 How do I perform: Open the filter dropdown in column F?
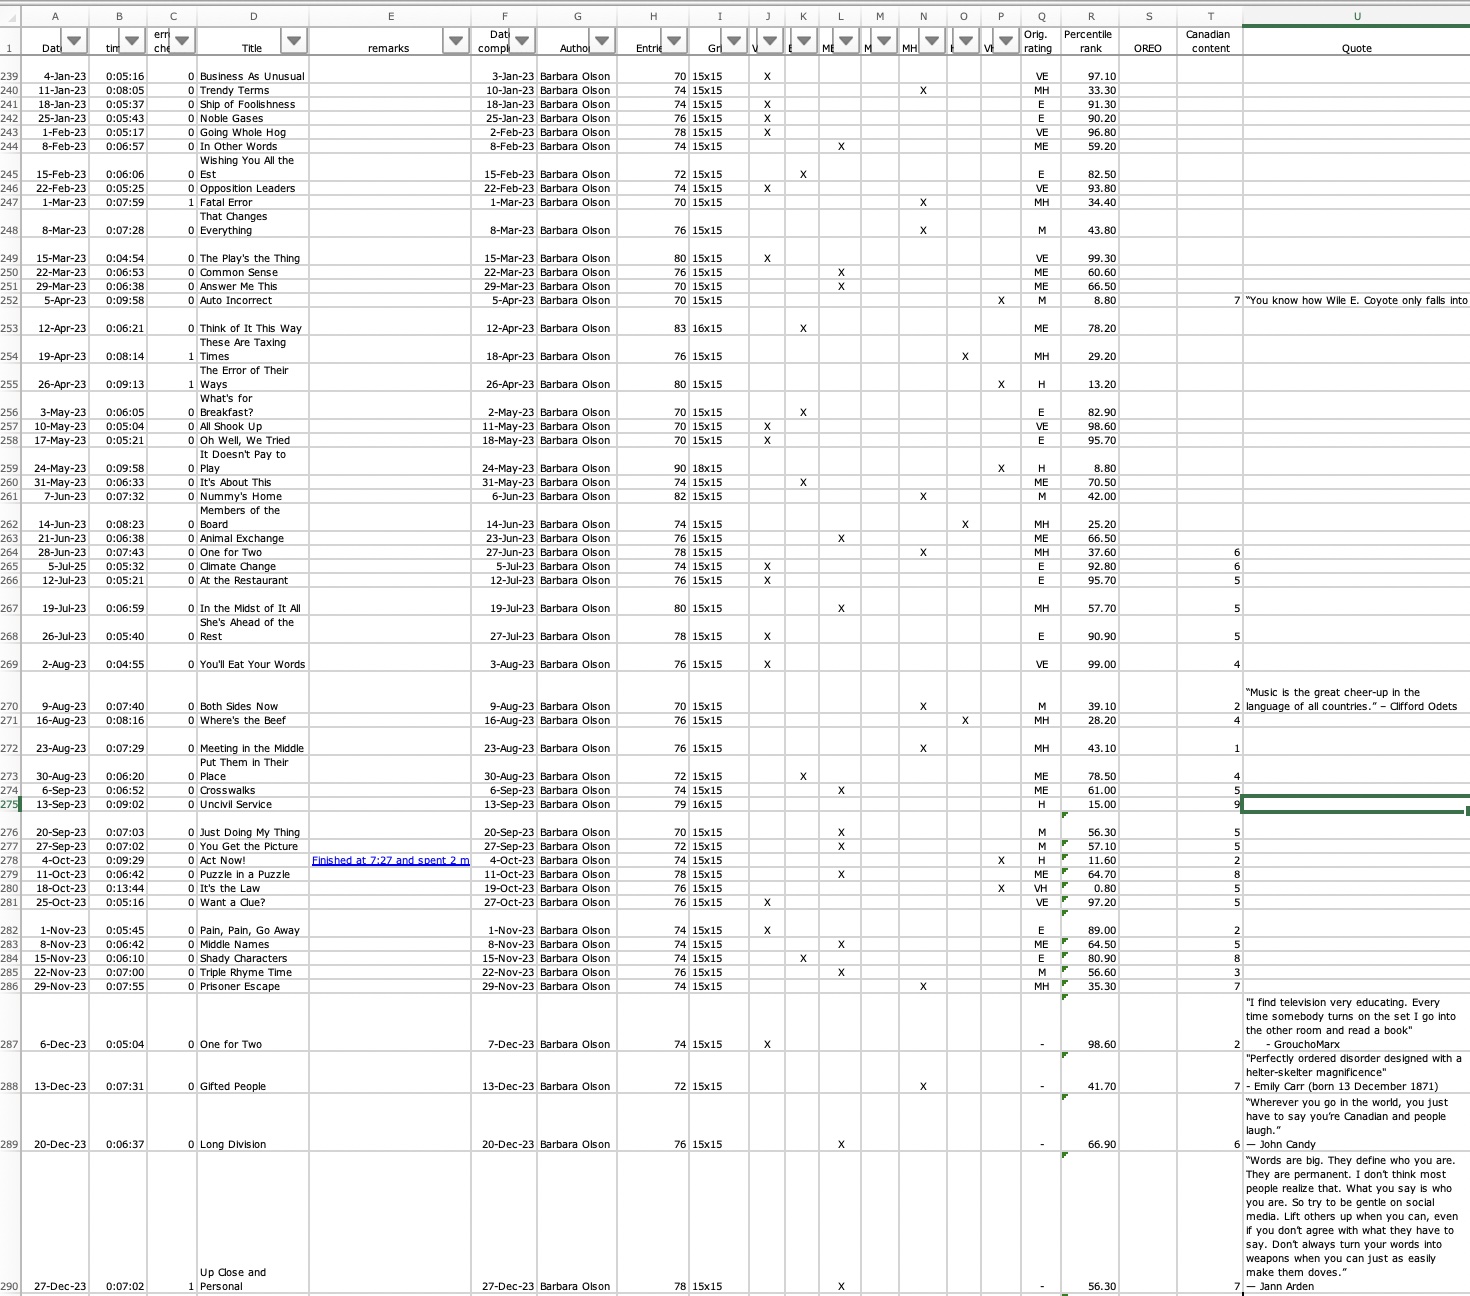[522, 41]
